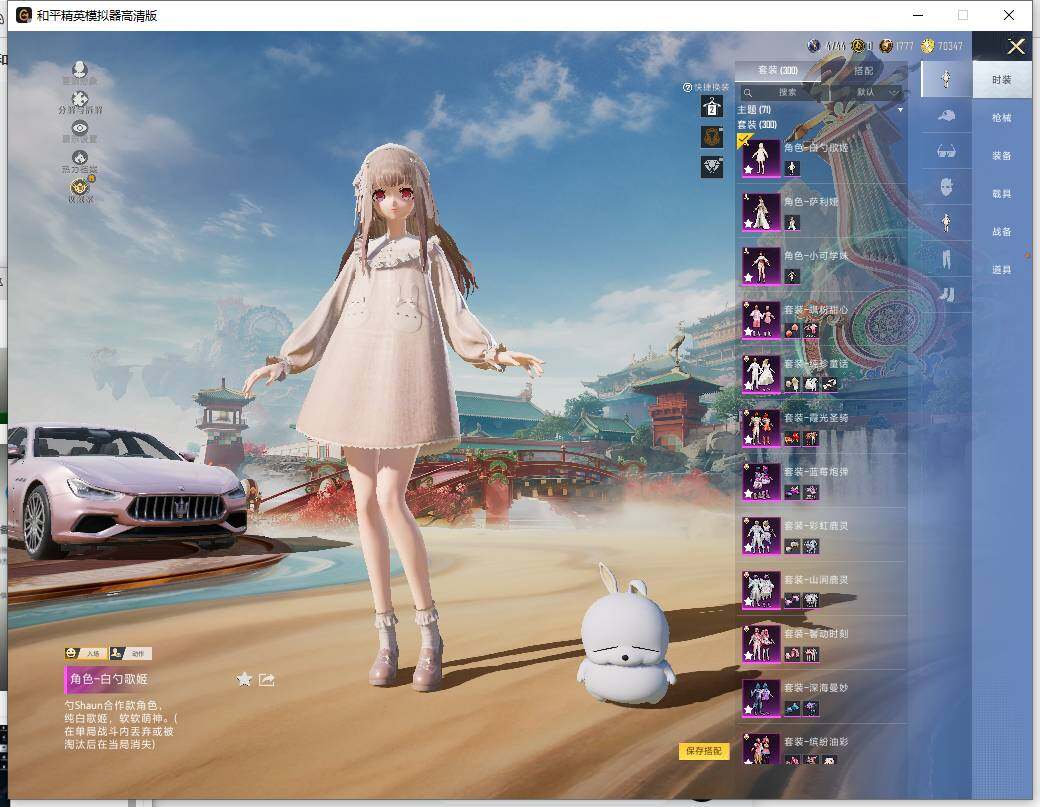Viewport: 1040px width, 807px height.
Task: Toggle favorite star for 角色-白勺歌姬
Action: [x=244, y=680]
